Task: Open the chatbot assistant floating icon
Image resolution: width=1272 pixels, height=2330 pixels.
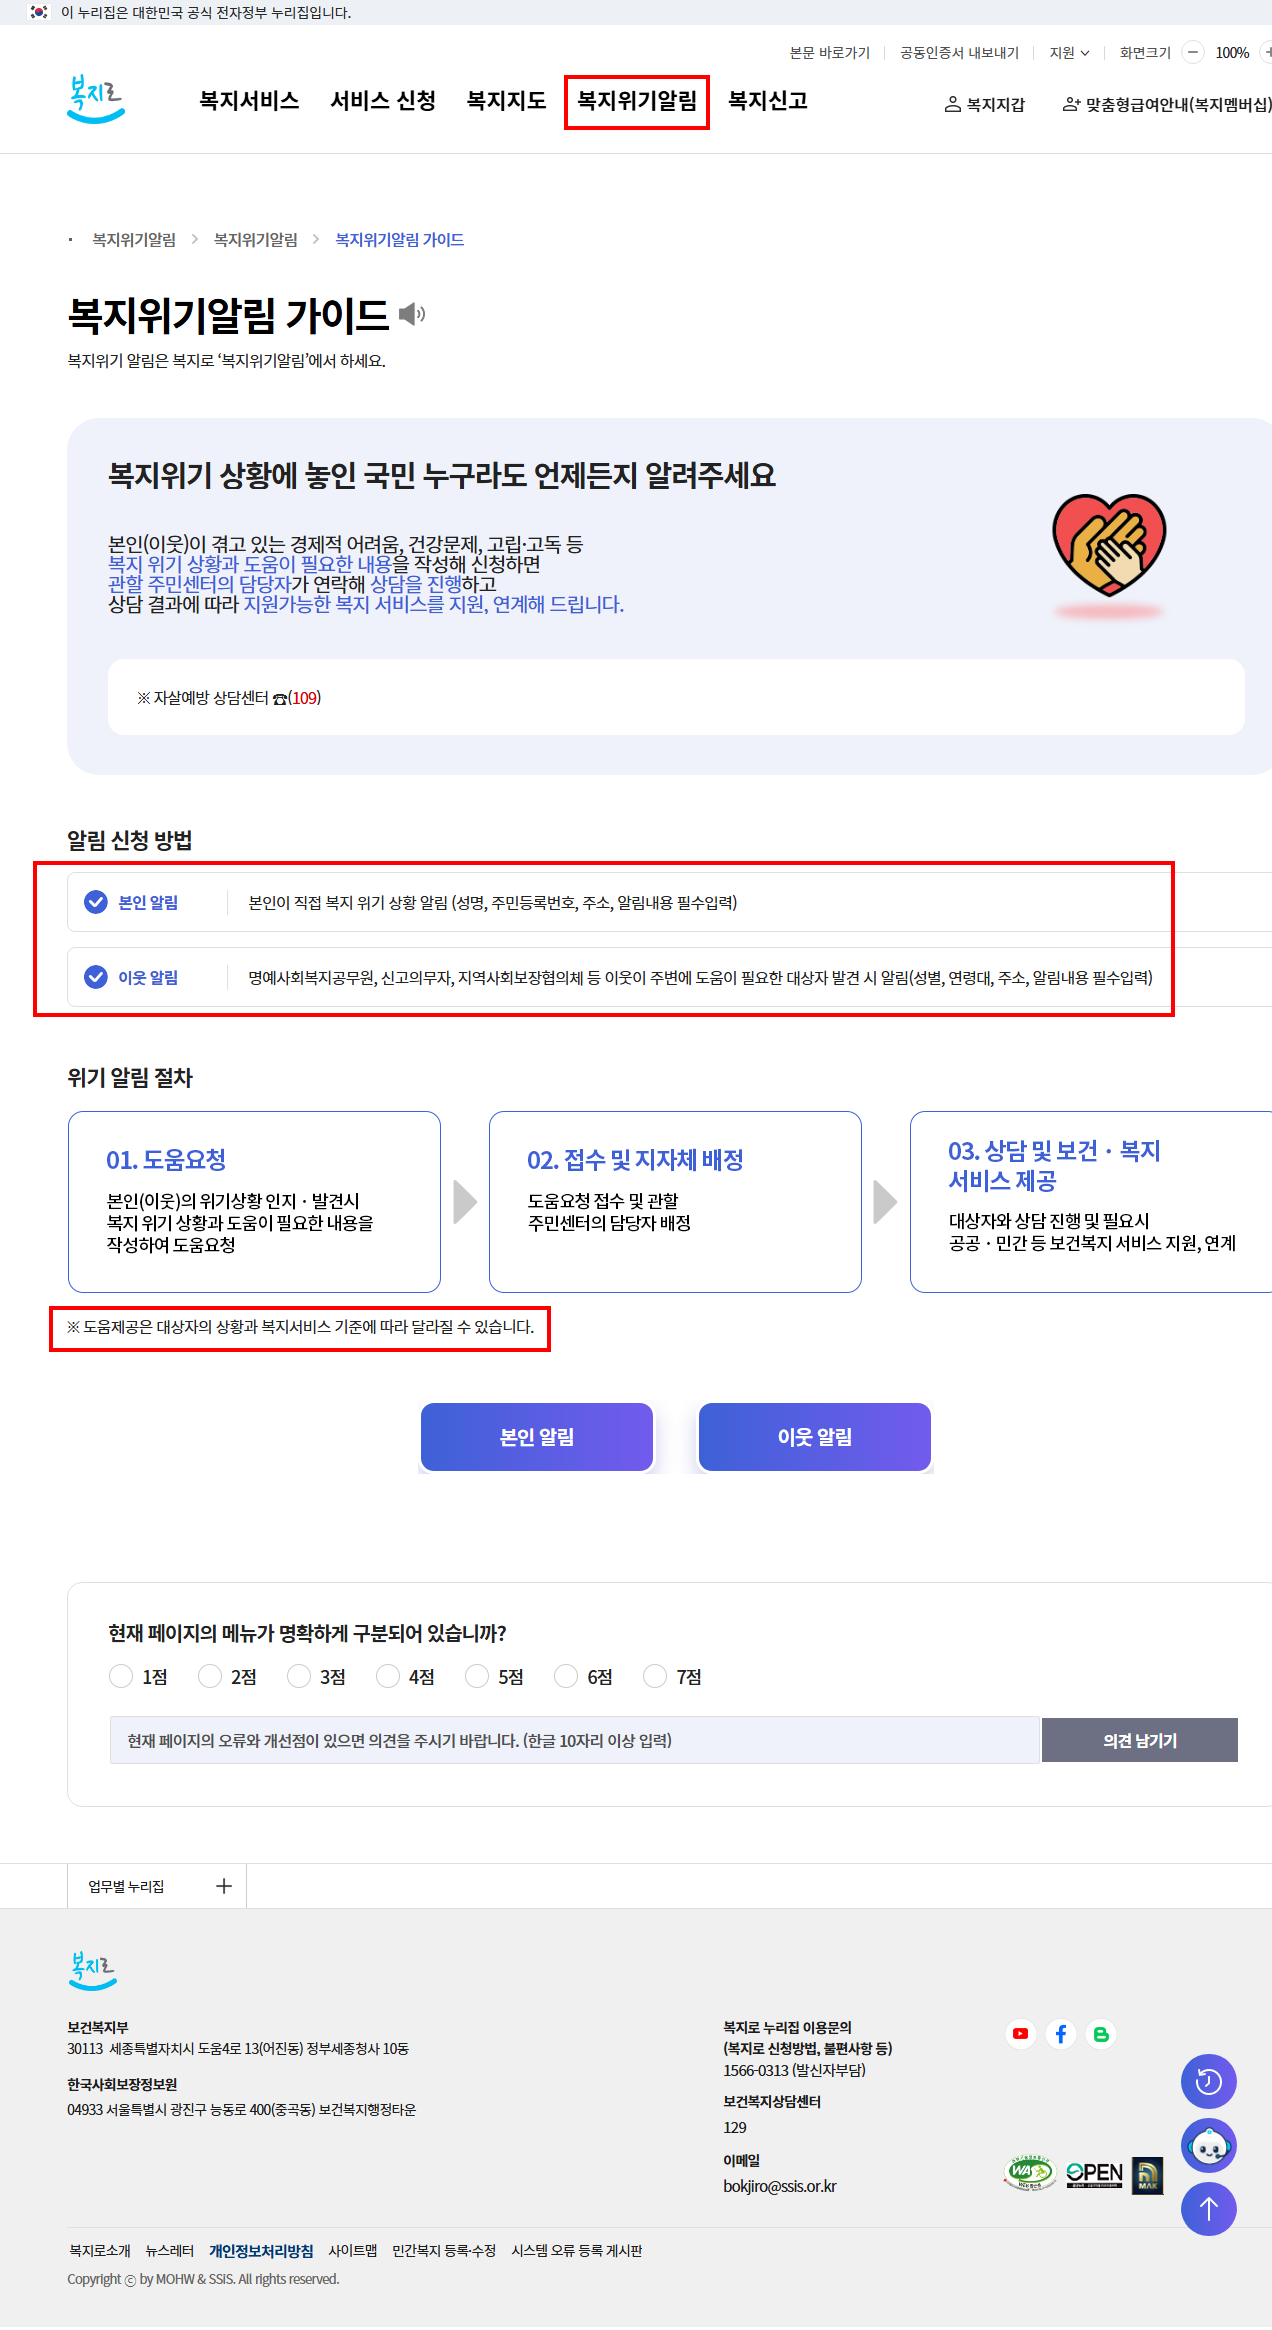Action: (x=1209, y=2145)
